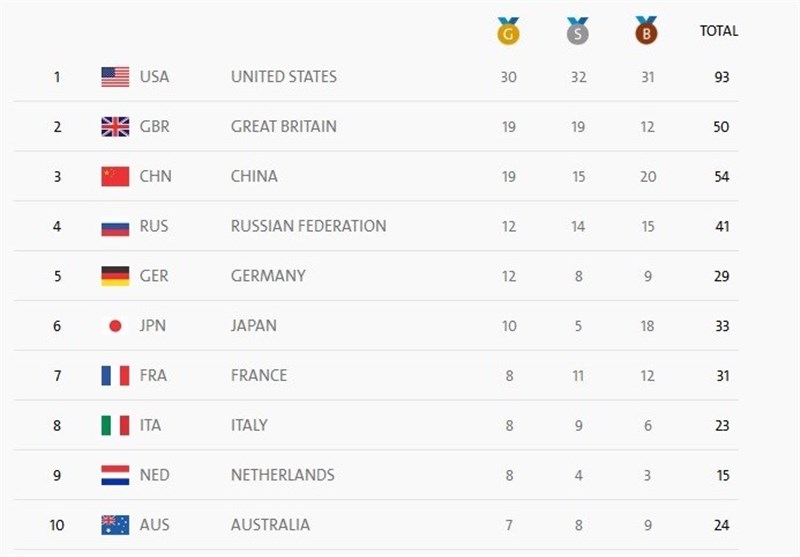This screenshot has width=800, height=557.
Task: Click United States total medal count 93
Action: tap(721, 77)
